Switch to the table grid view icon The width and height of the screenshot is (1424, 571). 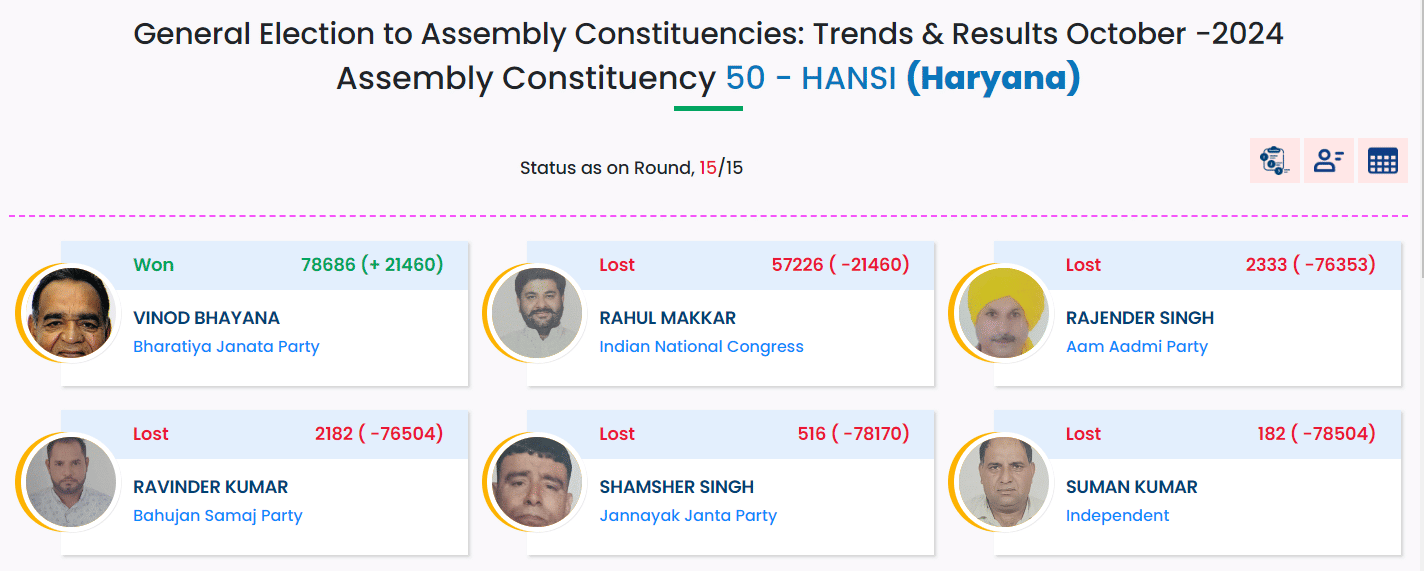[x=1382, y=161]
